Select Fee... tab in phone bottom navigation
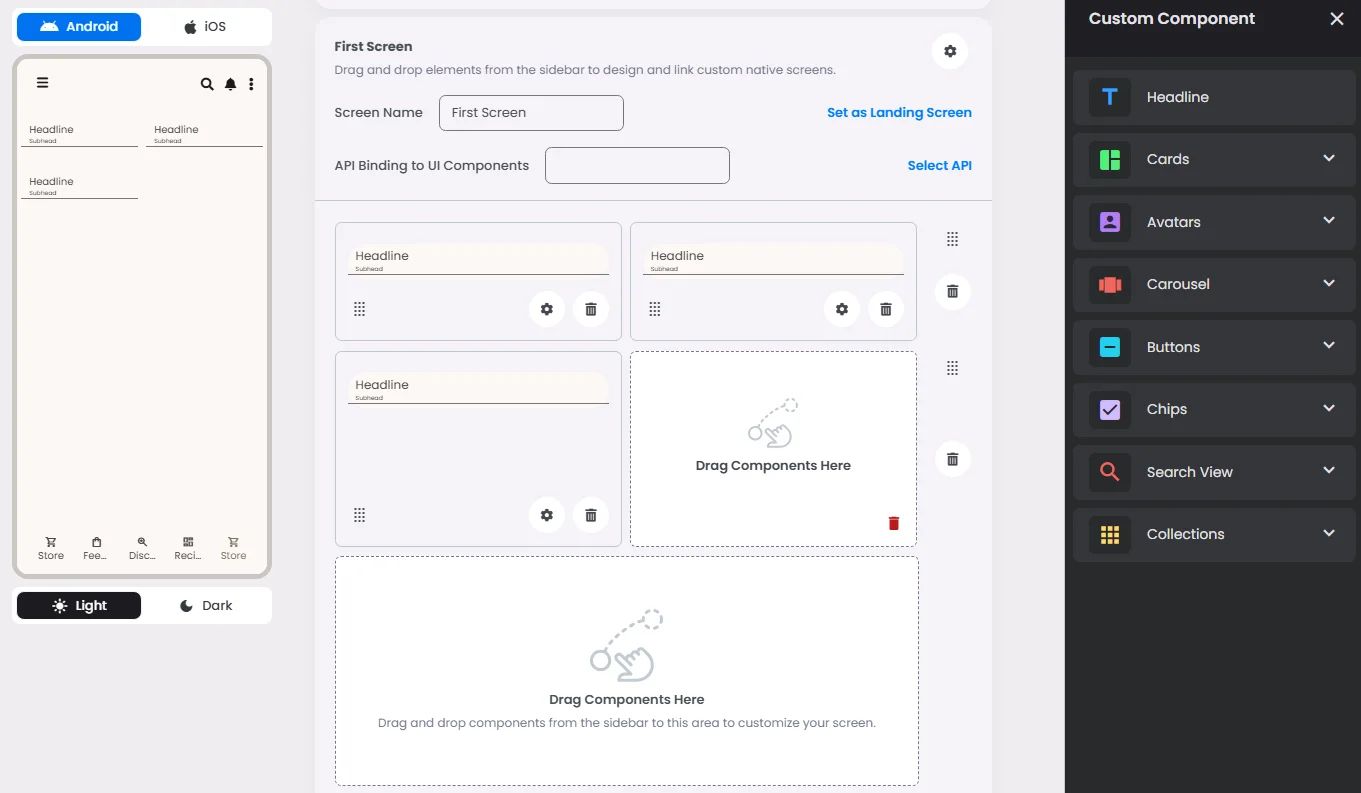This screenshot has width=1361, height=793. (96, 548)
